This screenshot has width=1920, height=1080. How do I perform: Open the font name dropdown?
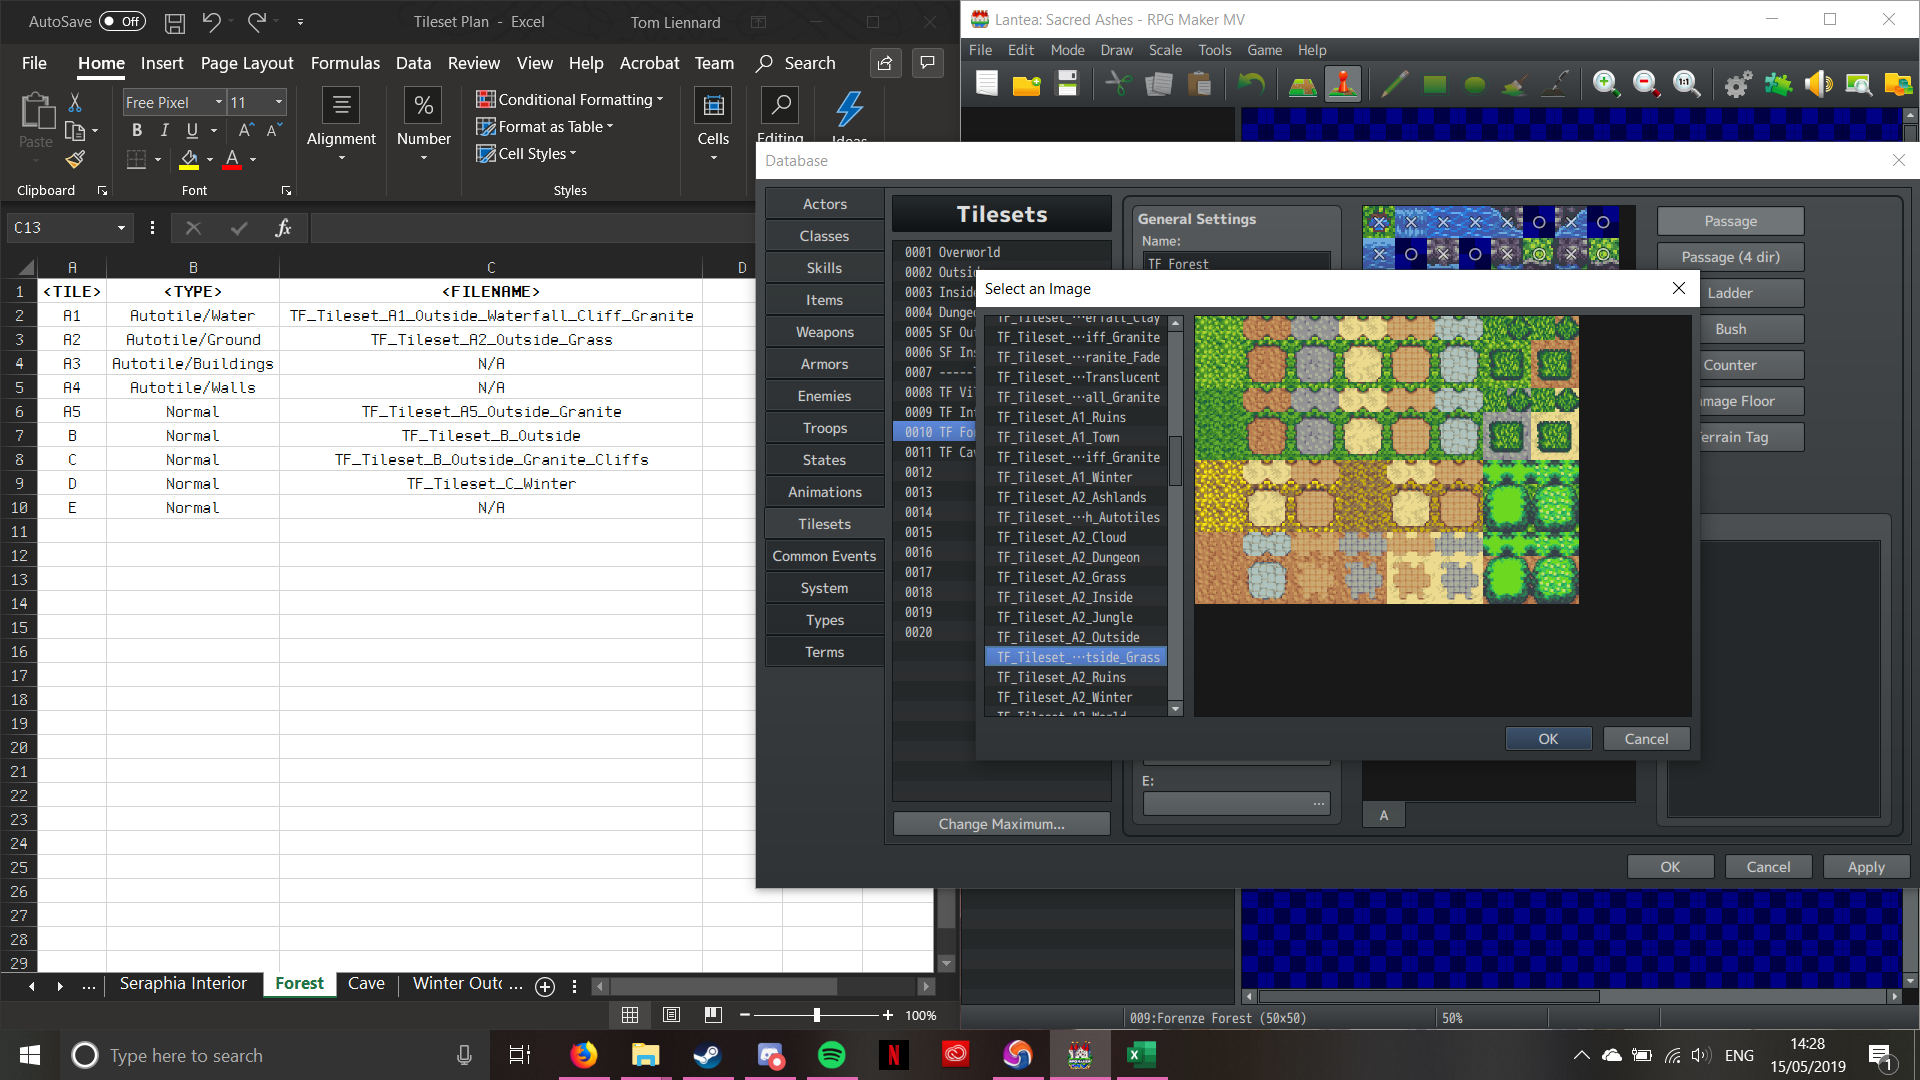(218, 102)
